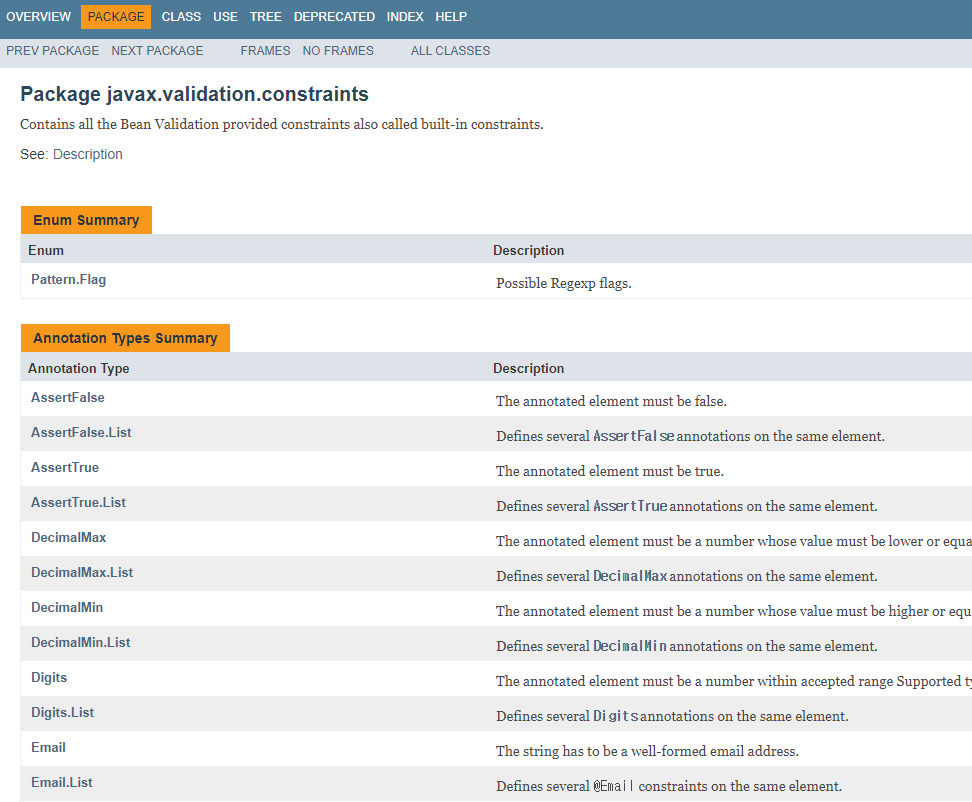Click 'The annotated element must be false.' text
Image resolution: width=972 pixels, height=802 pixels.
(x=611, y=402)
